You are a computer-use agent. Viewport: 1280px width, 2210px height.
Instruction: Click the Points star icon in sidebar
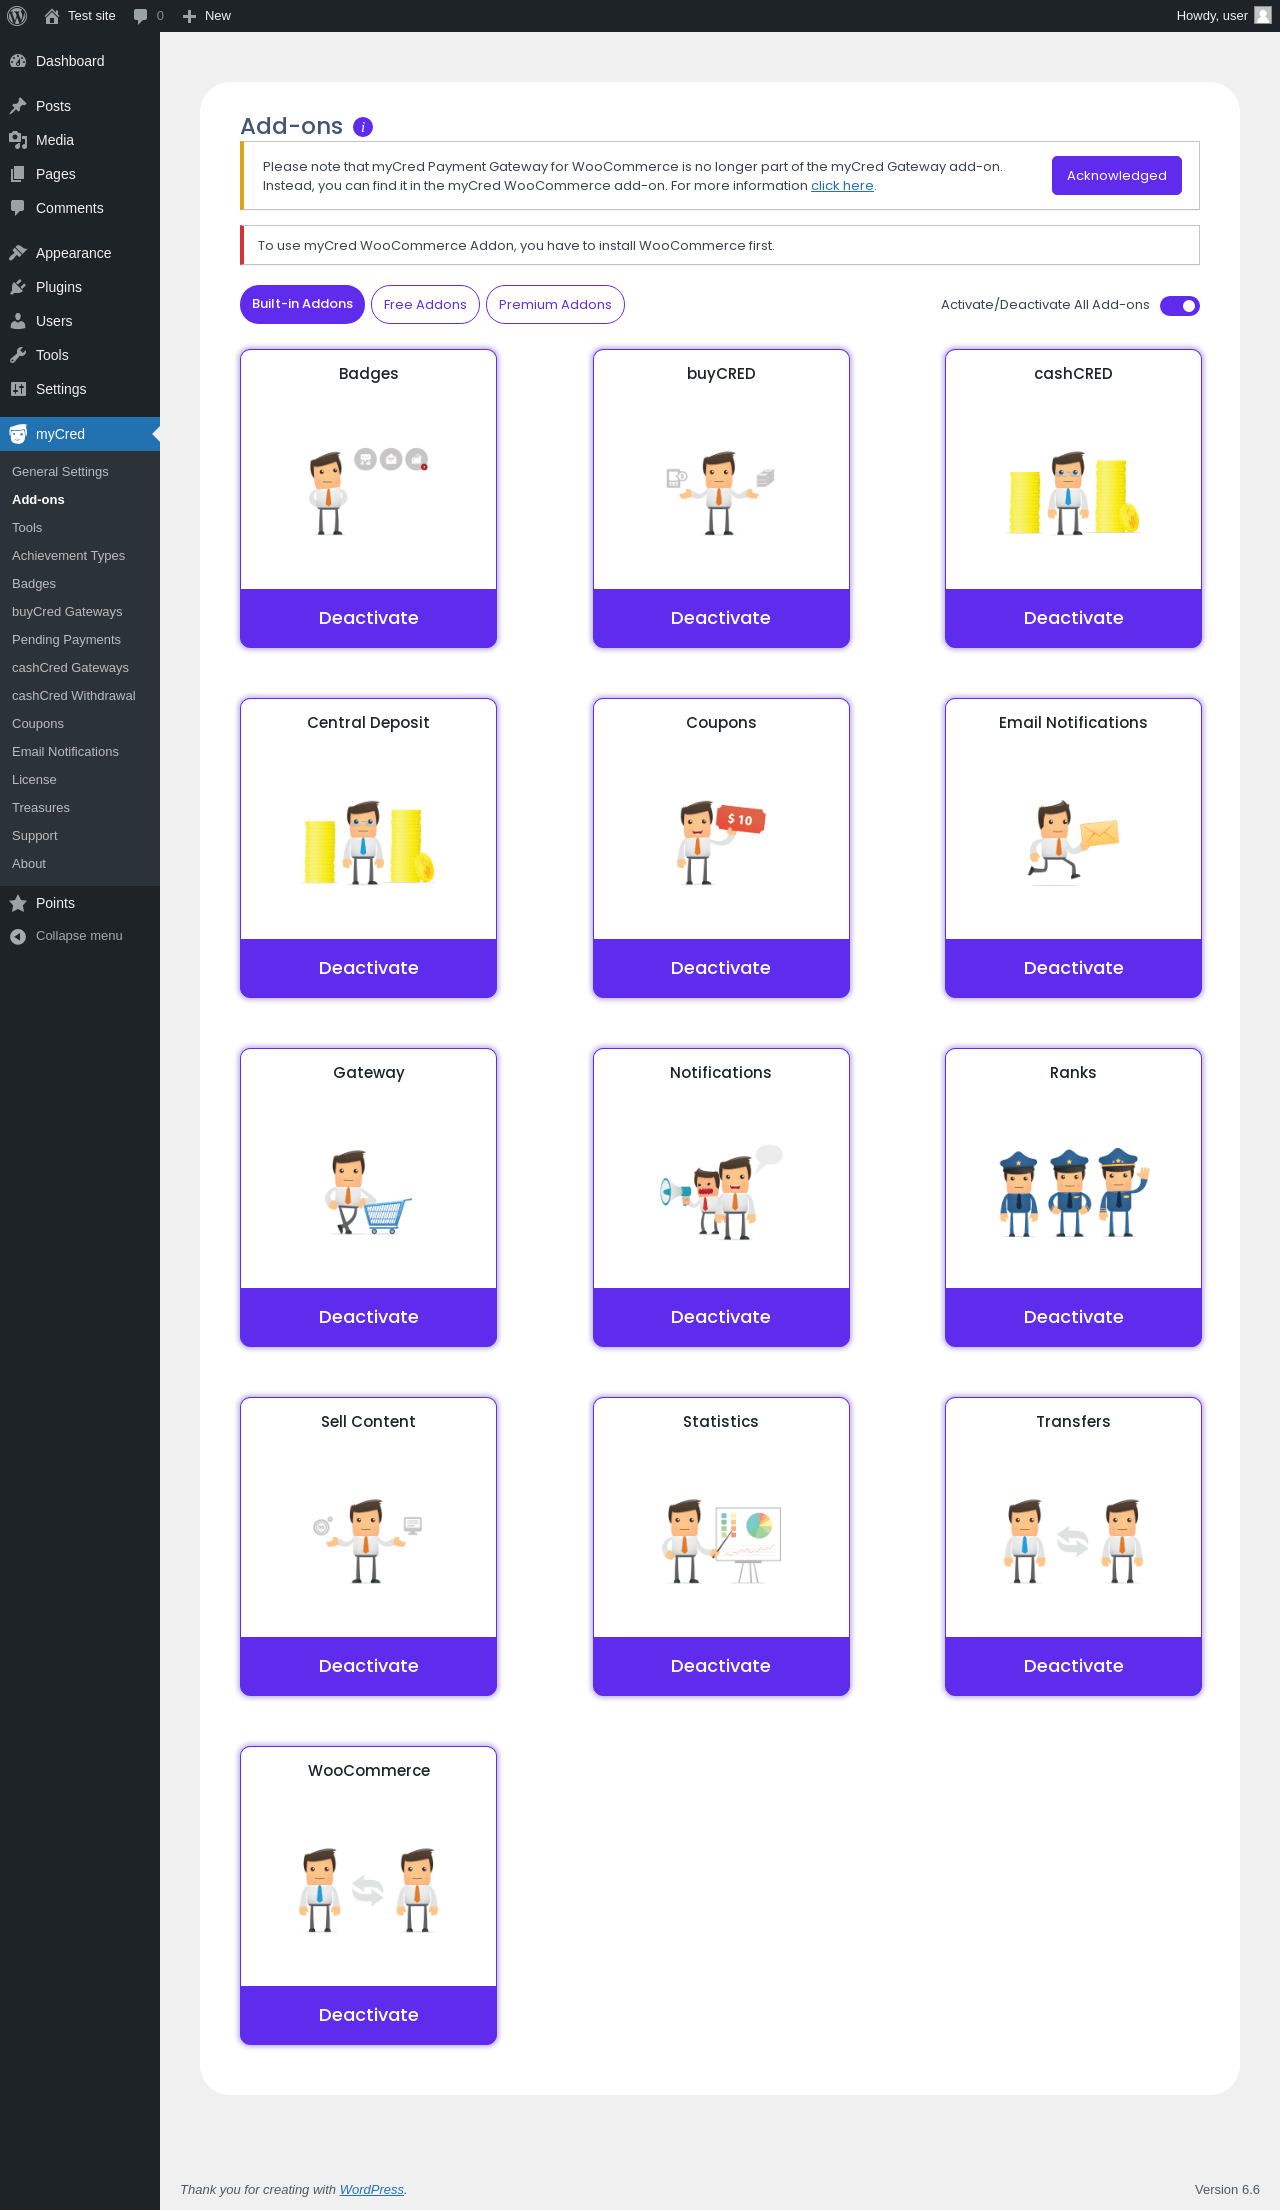(18, 903)
